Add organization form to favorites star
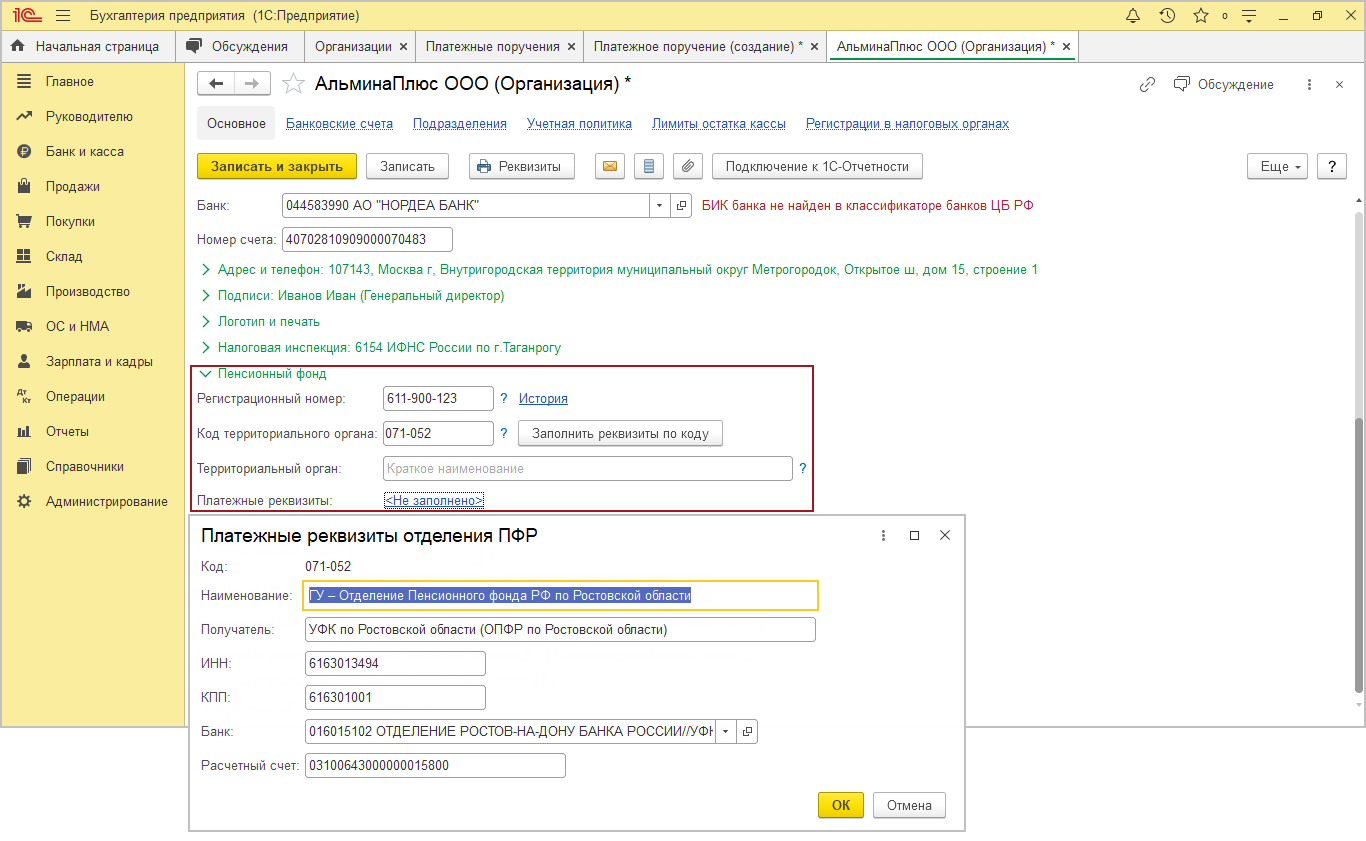Viewport: 1366px width, 841px height. (292, 84)
